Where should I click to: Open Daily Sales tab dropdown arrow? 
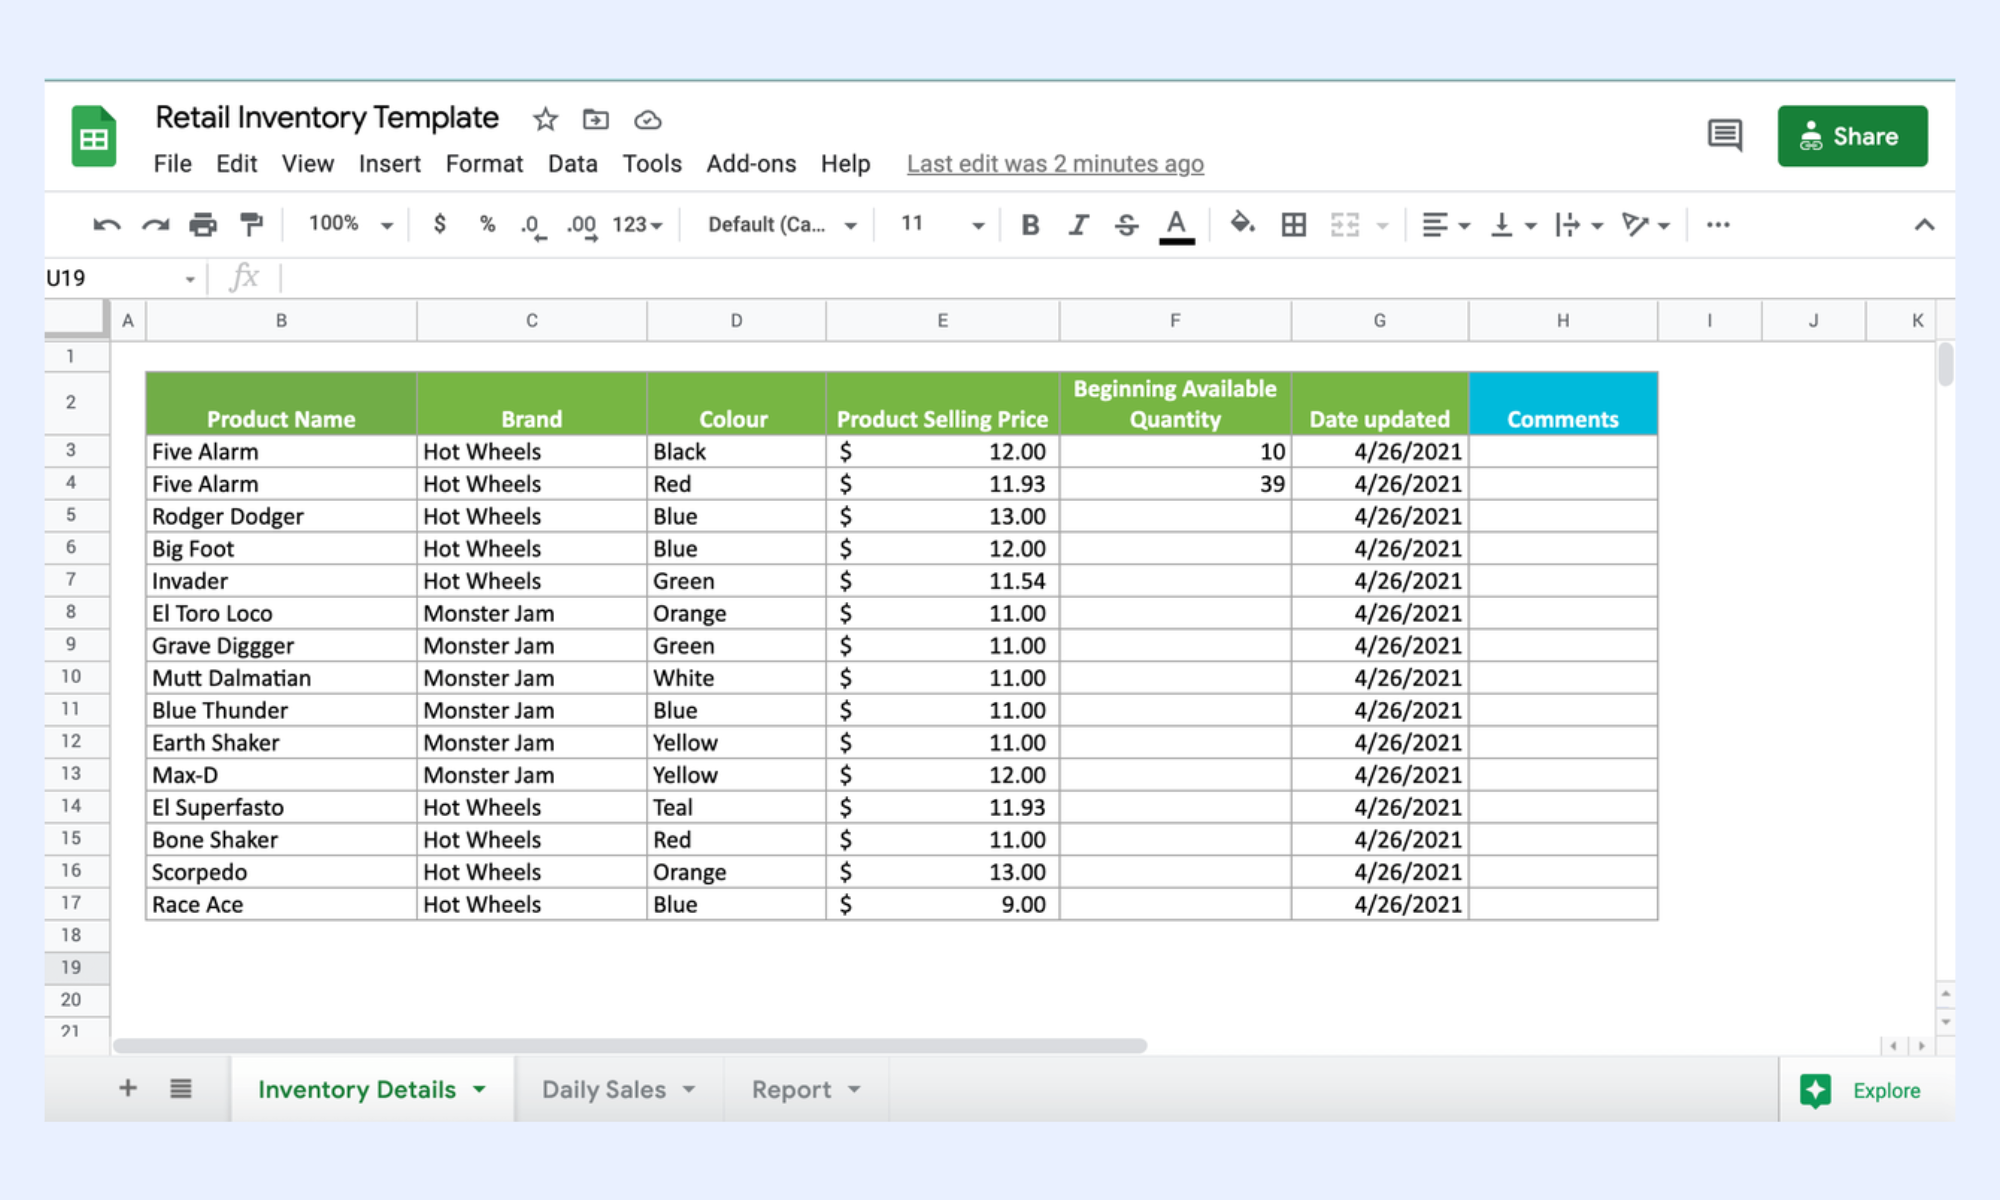click(689, 1090)
